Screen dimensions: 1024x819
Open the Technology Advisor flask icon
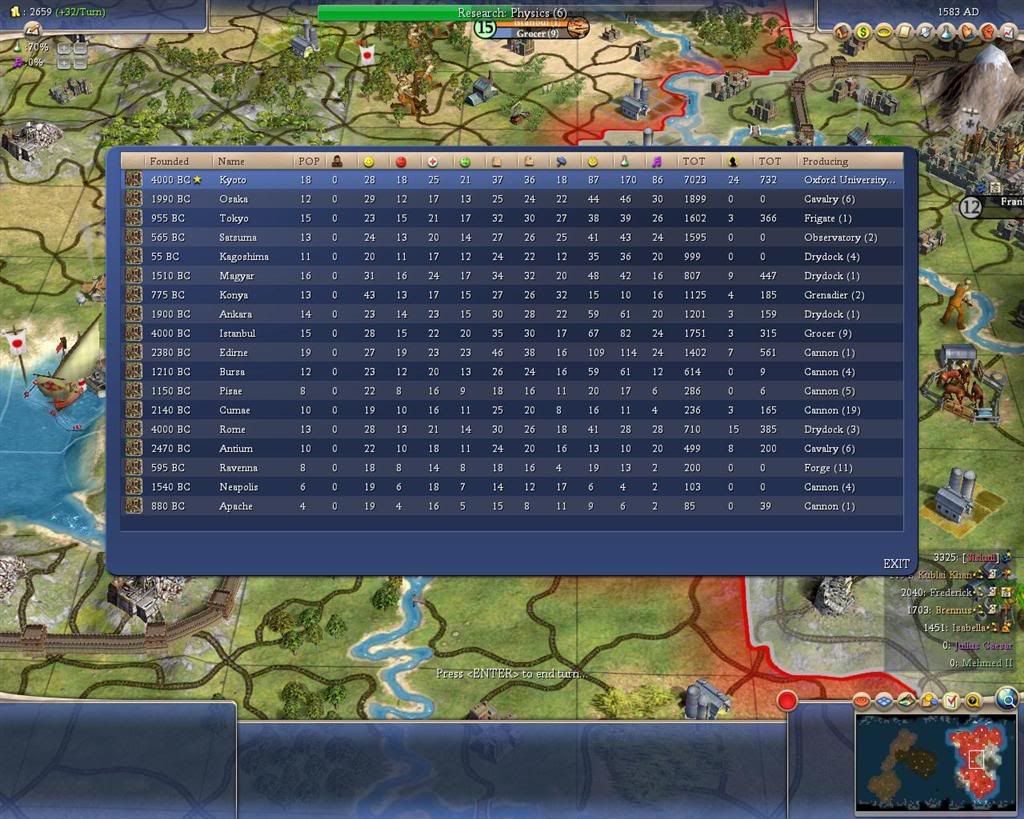point(946,32)
